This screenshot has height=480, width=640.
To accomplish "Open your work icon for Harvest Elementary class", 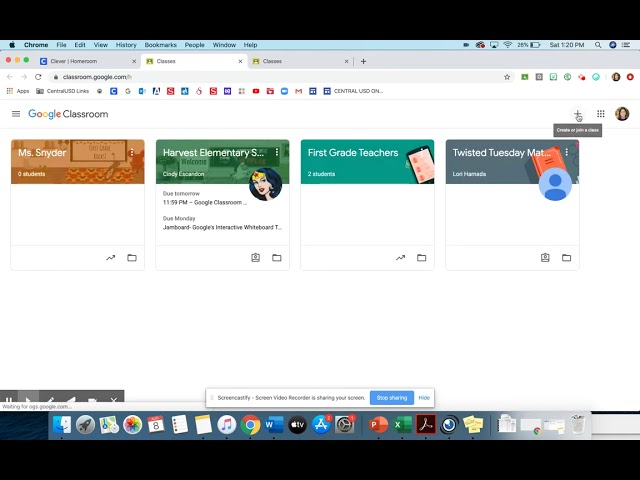I will 256,258.
